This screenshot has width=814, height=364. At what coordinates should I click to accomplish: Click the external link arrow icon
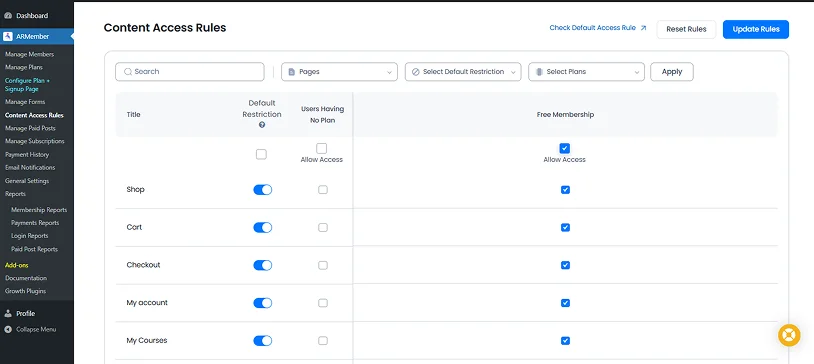coord(643,28)
